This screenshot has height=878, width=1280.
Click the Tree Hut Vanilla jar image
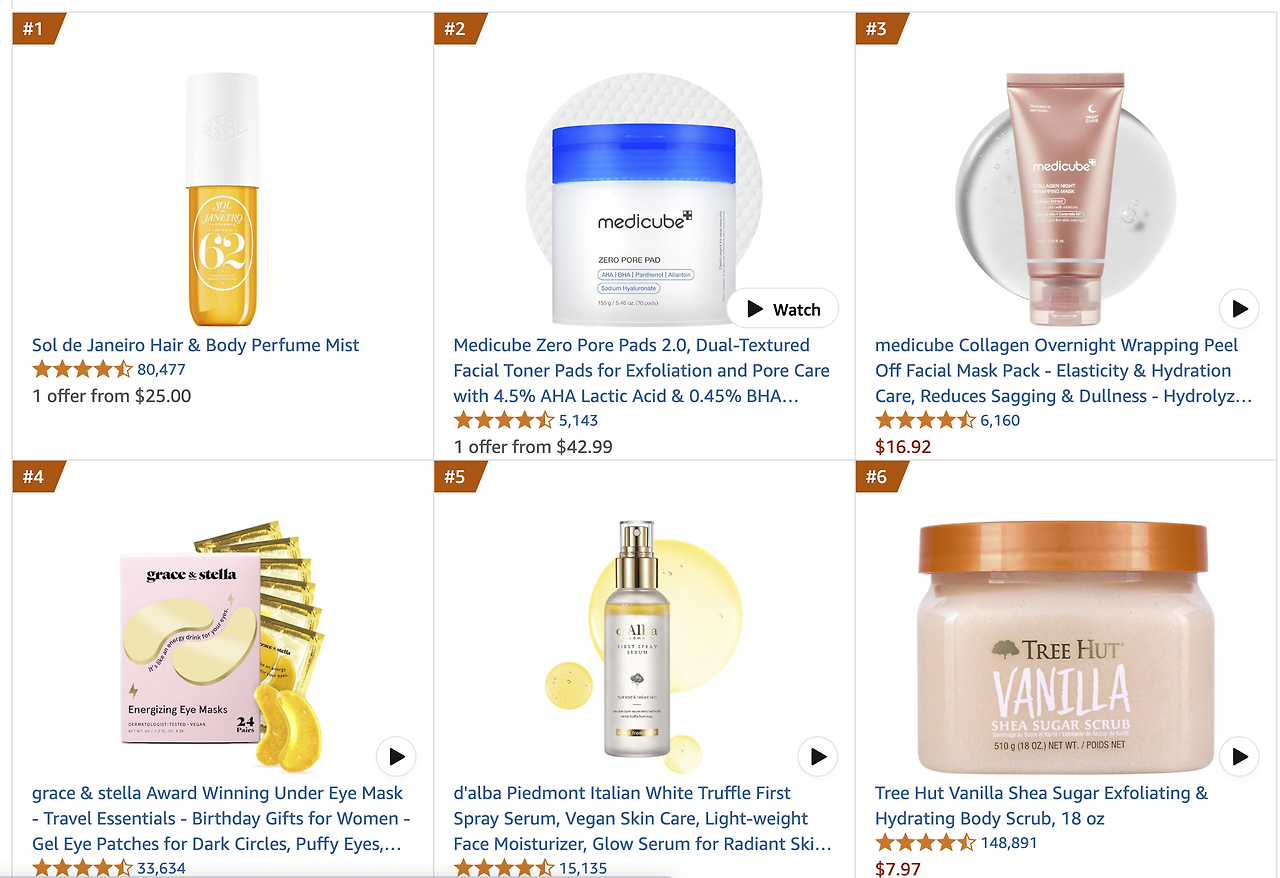tap(1064, 648)
